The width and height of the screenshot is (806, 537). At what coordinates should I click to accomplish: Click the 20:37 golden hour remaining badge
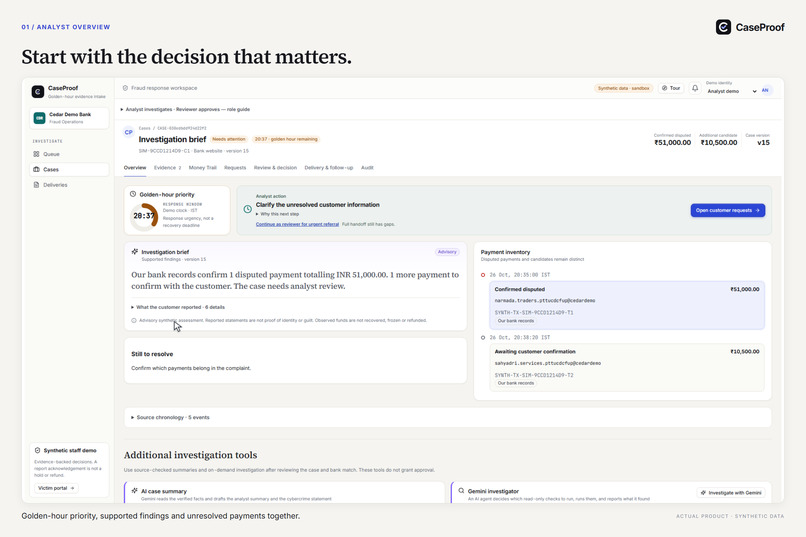coord(286,139)
